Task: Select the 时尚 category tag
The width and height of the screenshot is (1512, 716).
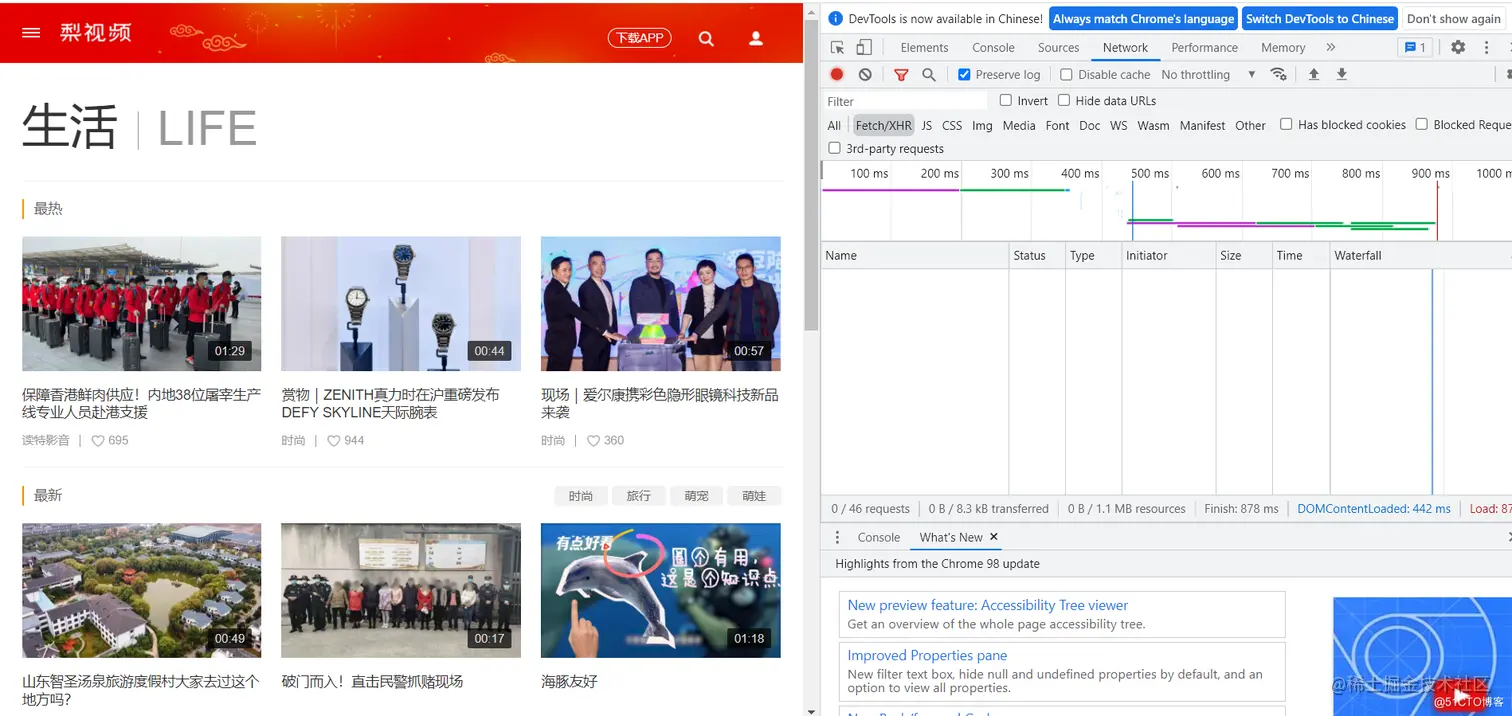Action: point(581,496)
